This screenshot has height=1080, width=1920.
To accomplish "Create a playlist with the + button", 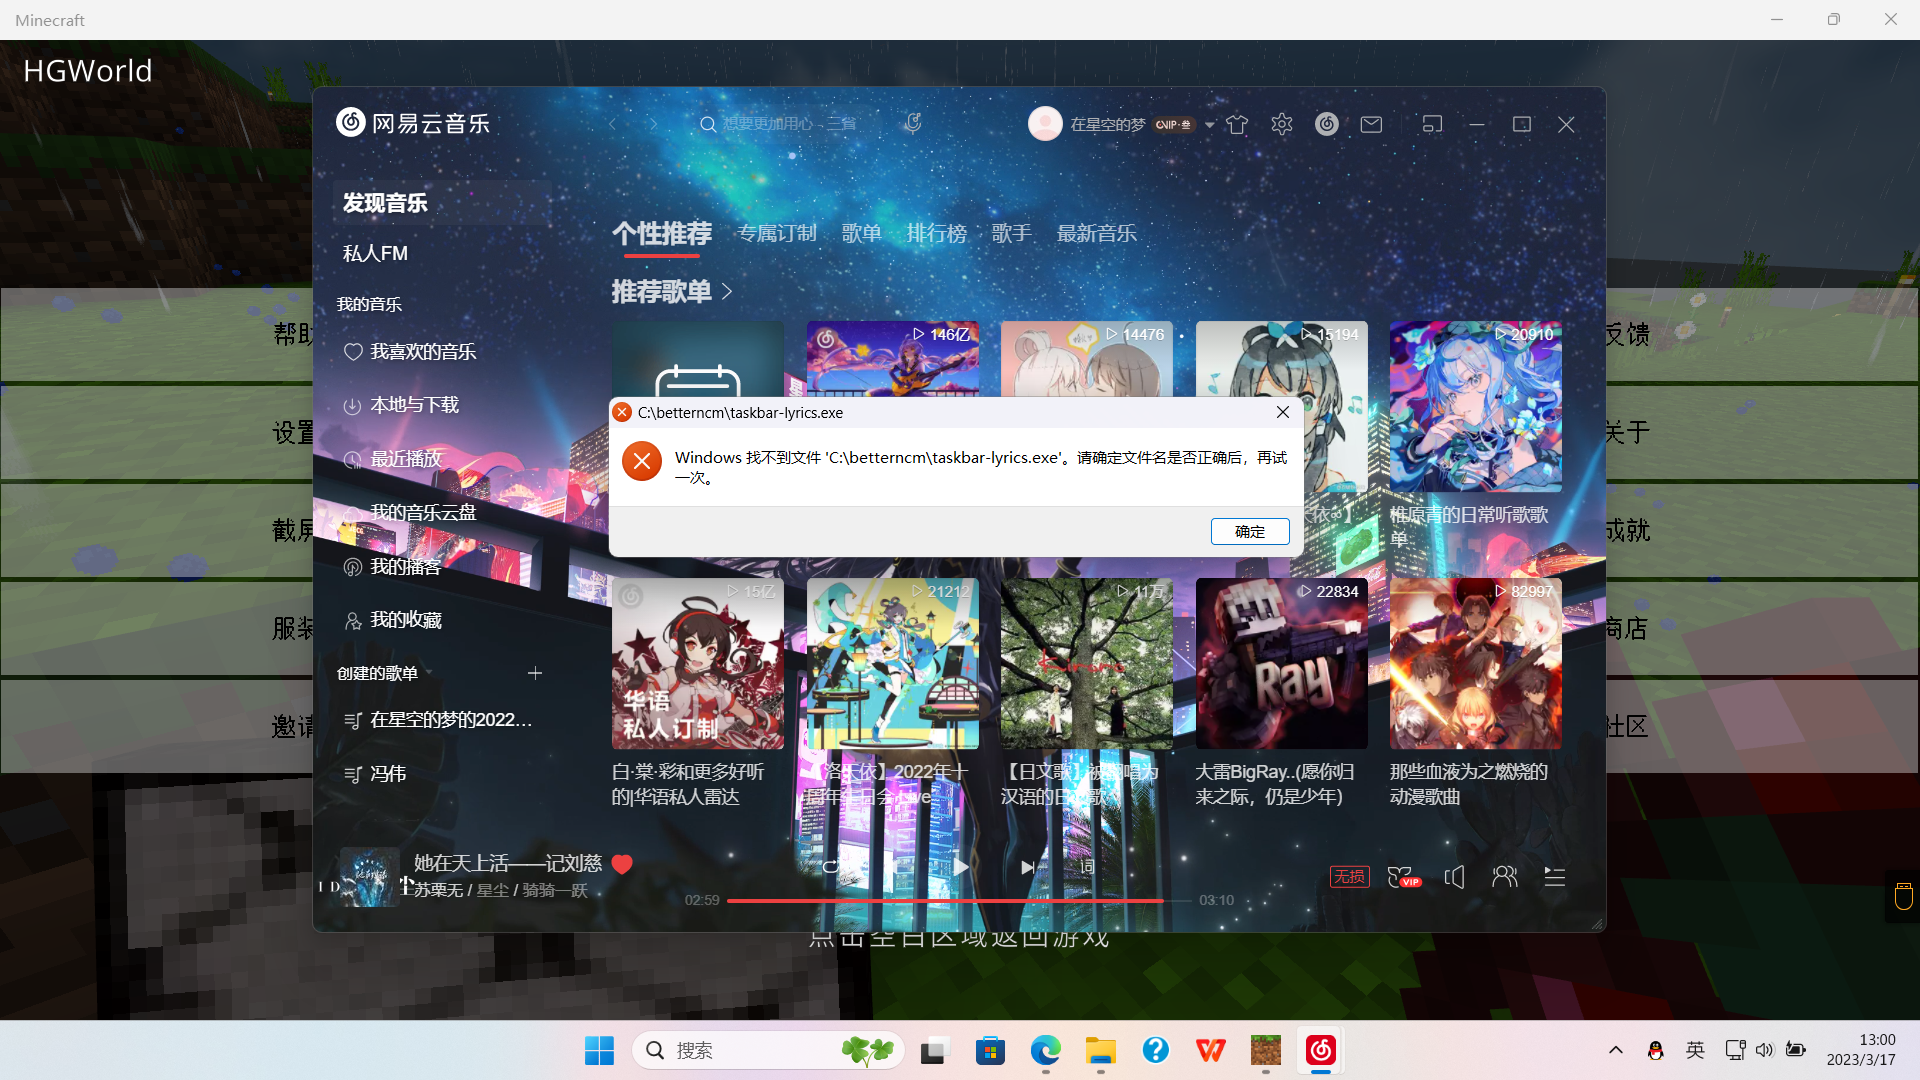I will coord(535,673).
